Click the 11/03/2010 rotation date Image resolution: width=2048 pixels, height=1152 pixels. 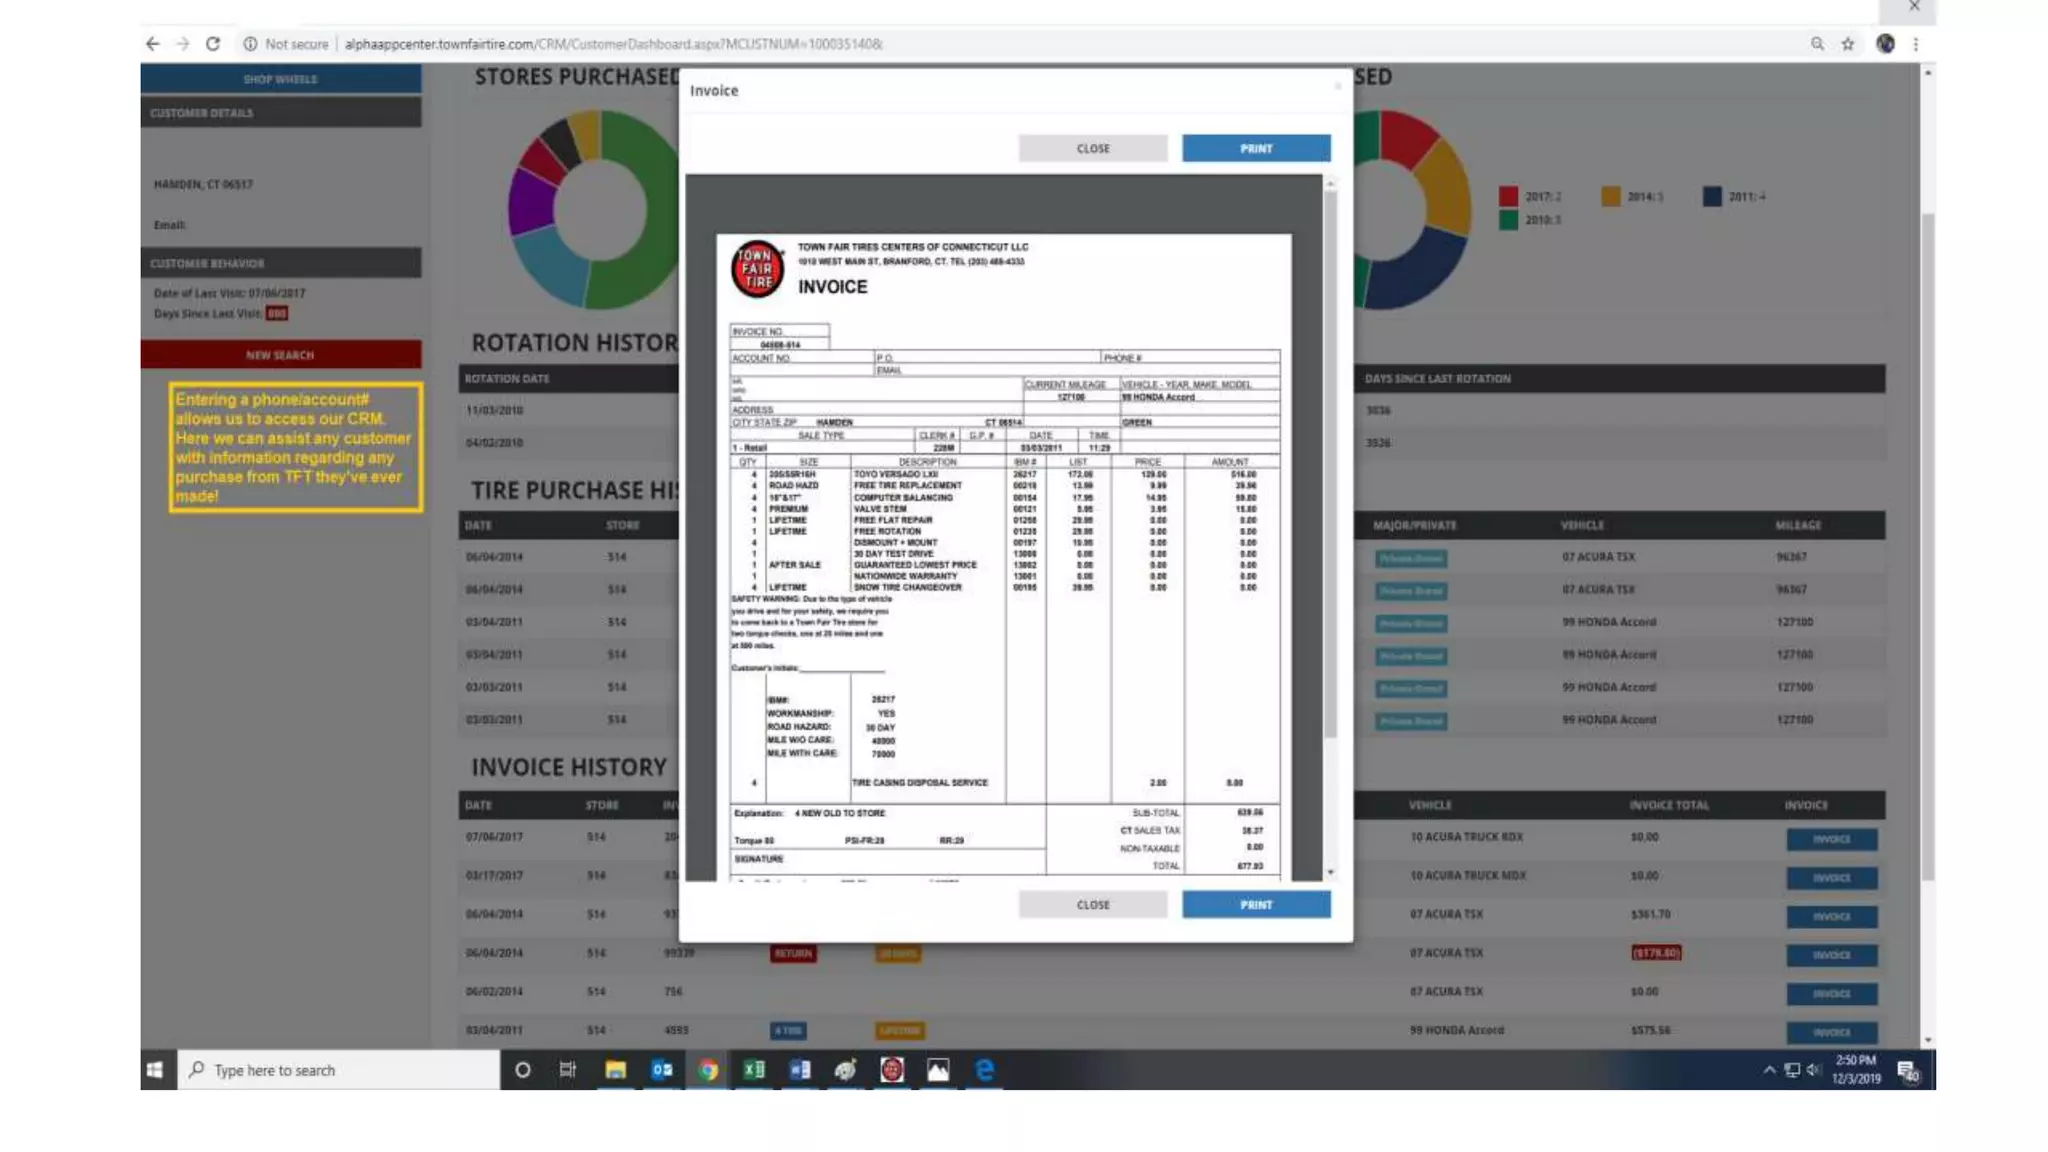tap(494, 410)
